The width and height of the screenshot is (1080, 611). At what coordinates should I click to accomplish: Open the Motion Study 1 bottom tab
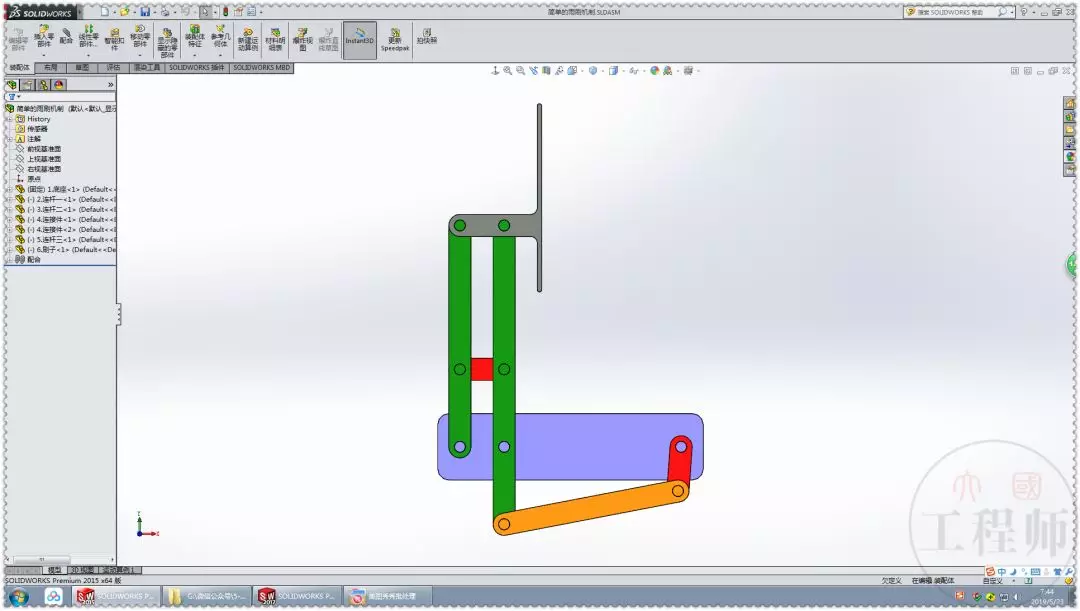(x=121, y=570)
